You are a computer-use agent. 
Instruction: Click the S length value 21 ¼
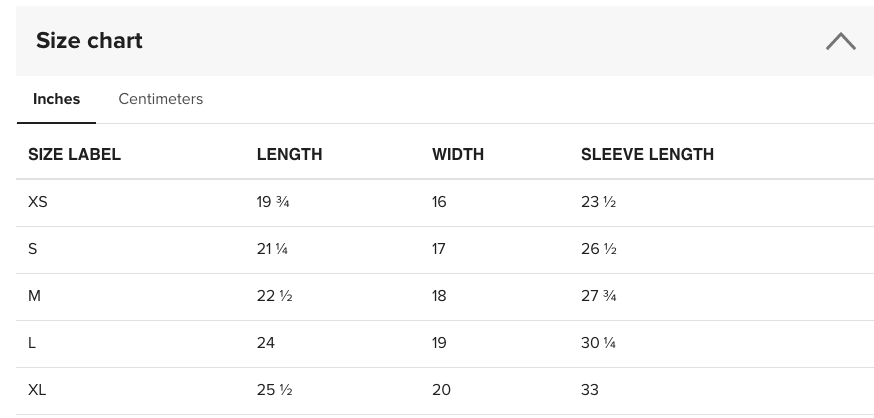(272, 249)
